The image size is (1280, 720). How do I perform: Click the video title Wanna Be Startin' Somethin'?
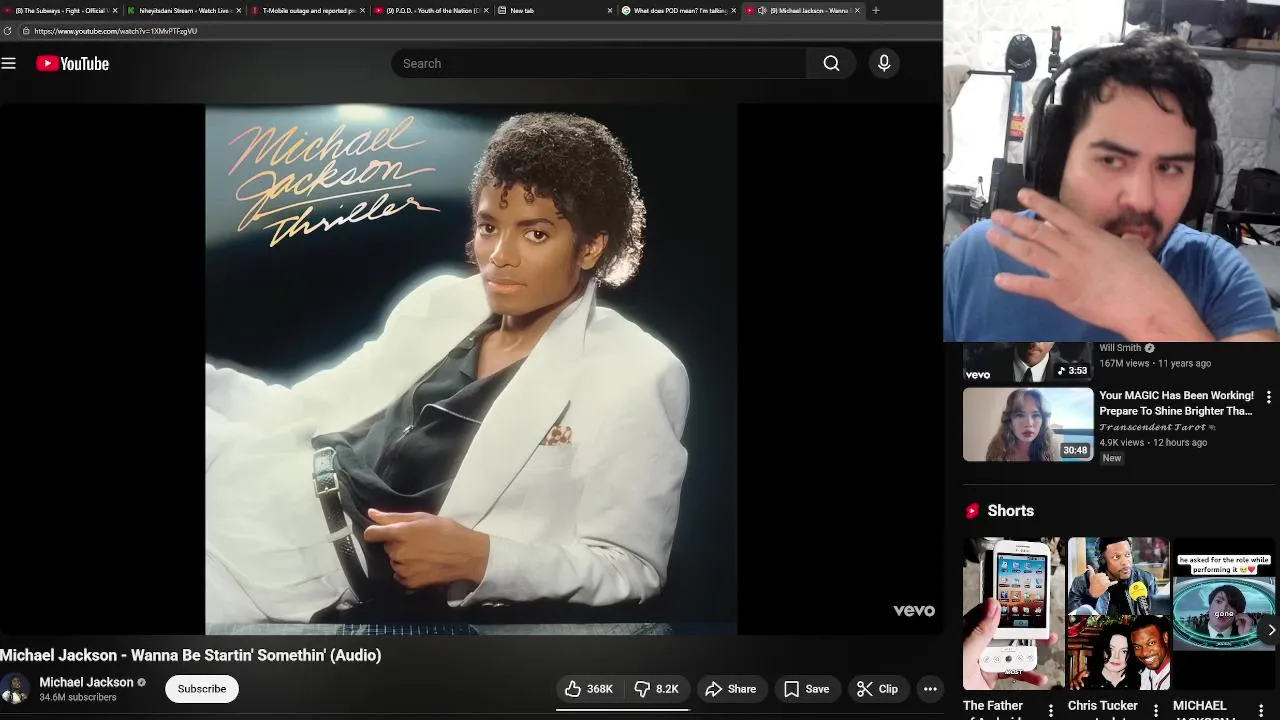click(x=190, y=656)
